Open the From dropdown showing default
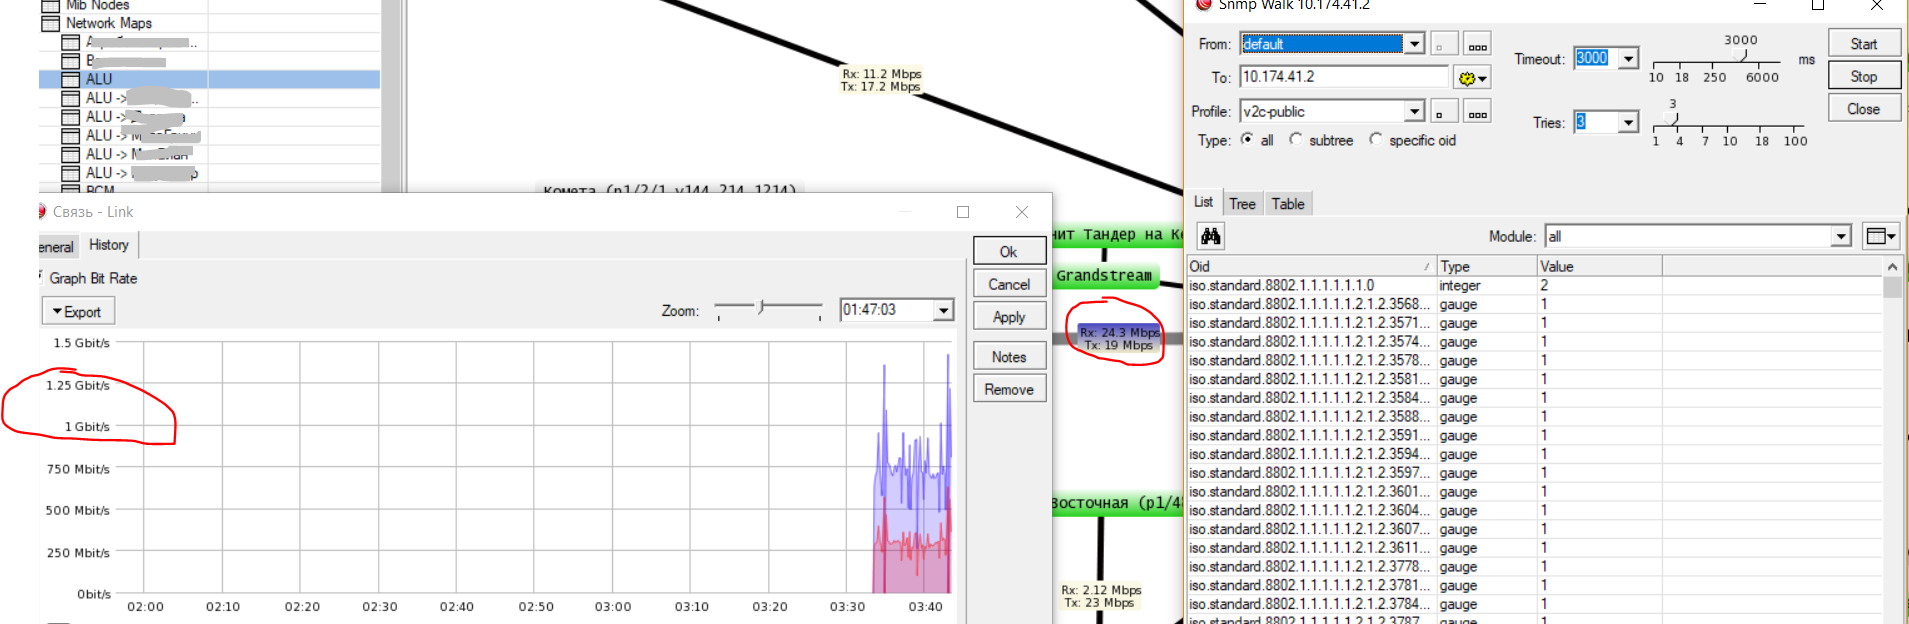The width and height of the screenshot is (1909, 624). [1414, 44]
